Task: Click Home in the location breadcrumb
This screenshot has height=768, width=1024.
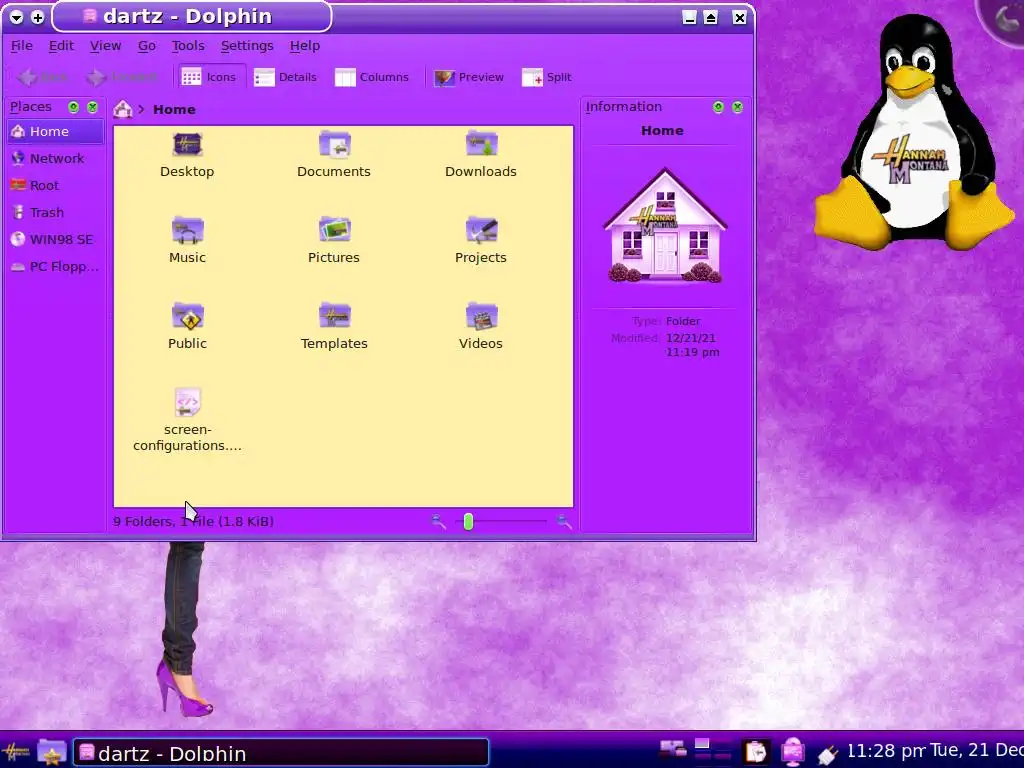Action: 174,109
